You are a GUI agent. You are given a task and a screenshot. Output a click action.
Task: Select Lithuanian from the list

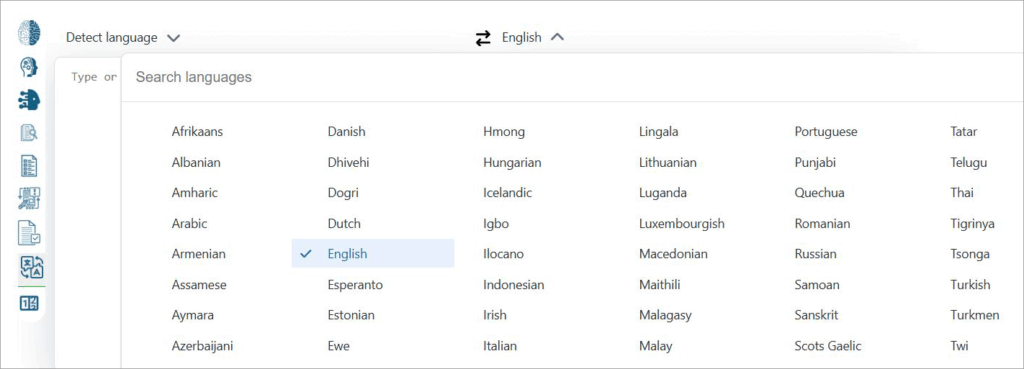(668, 163)
